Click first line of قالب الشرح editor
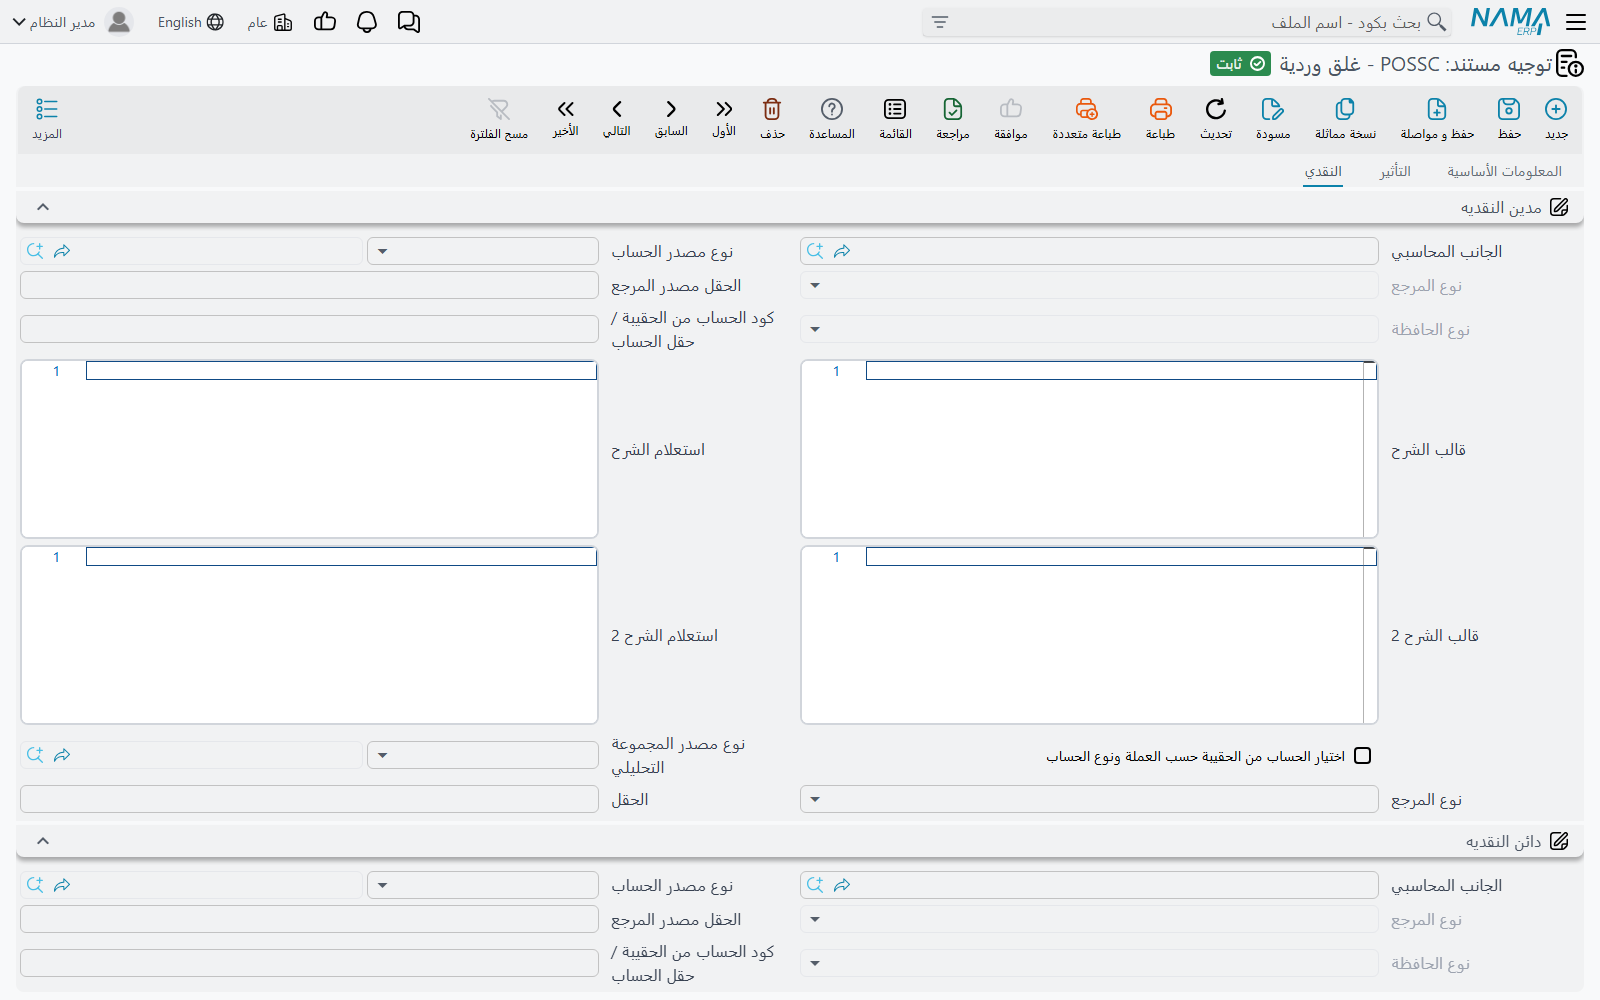1600x1000 pixels. [1120, 371]
